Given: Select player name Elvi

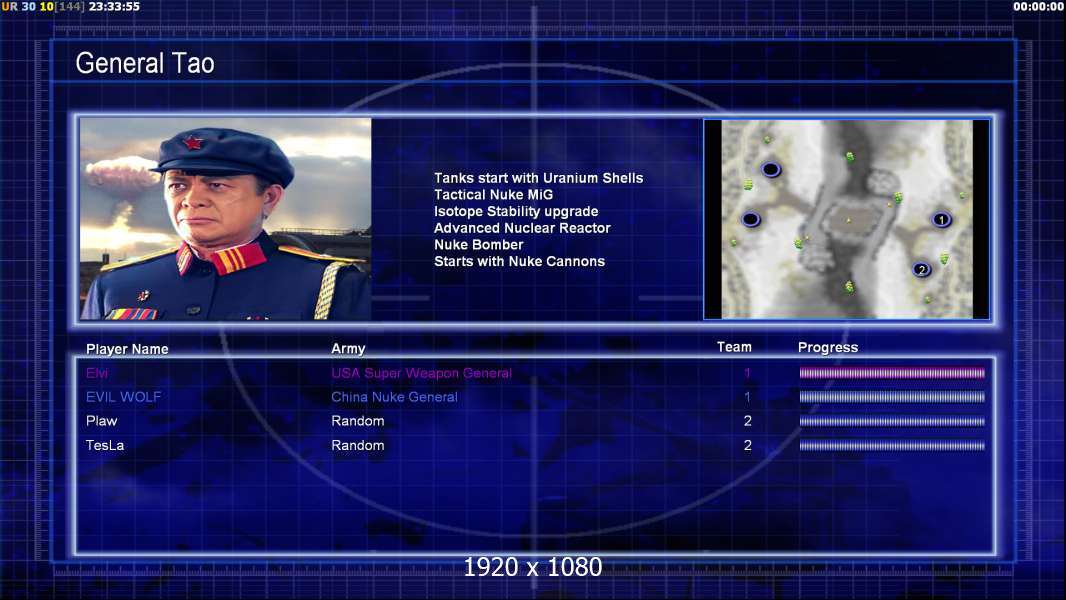Looking at the screenshot, I should click(x=97, y=373).
